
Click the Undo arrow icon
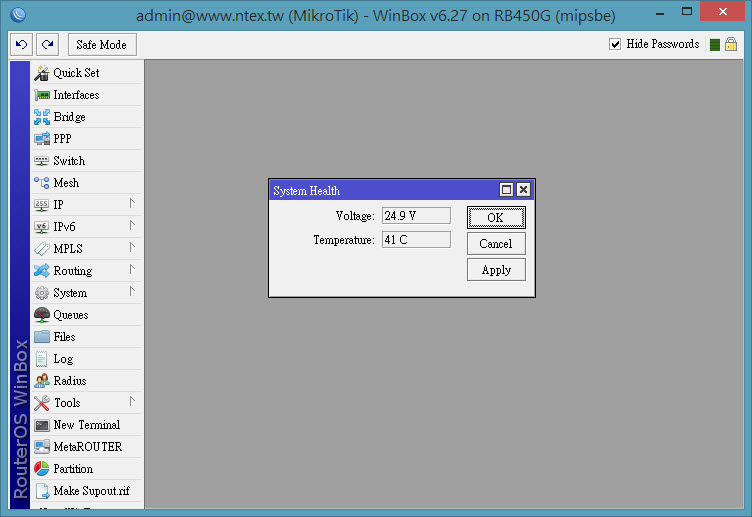[22, 45]
